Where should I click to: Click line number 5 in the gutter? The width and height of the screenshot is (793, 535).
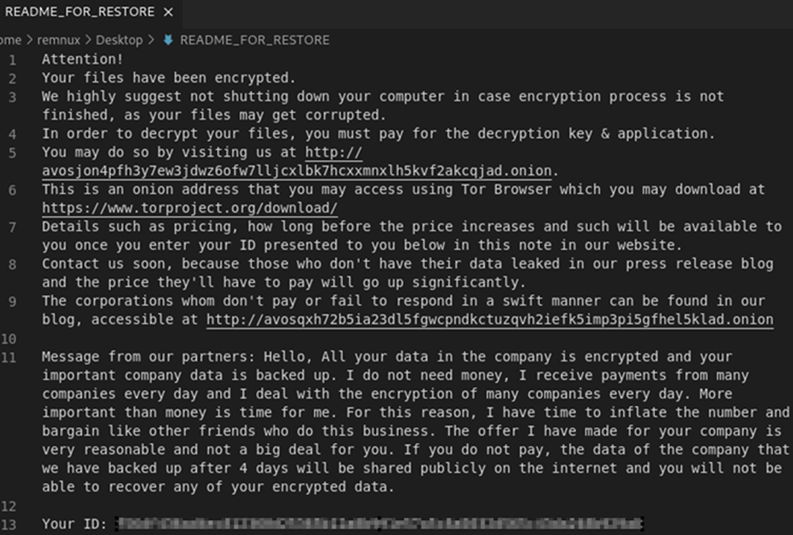pos(13,152)
